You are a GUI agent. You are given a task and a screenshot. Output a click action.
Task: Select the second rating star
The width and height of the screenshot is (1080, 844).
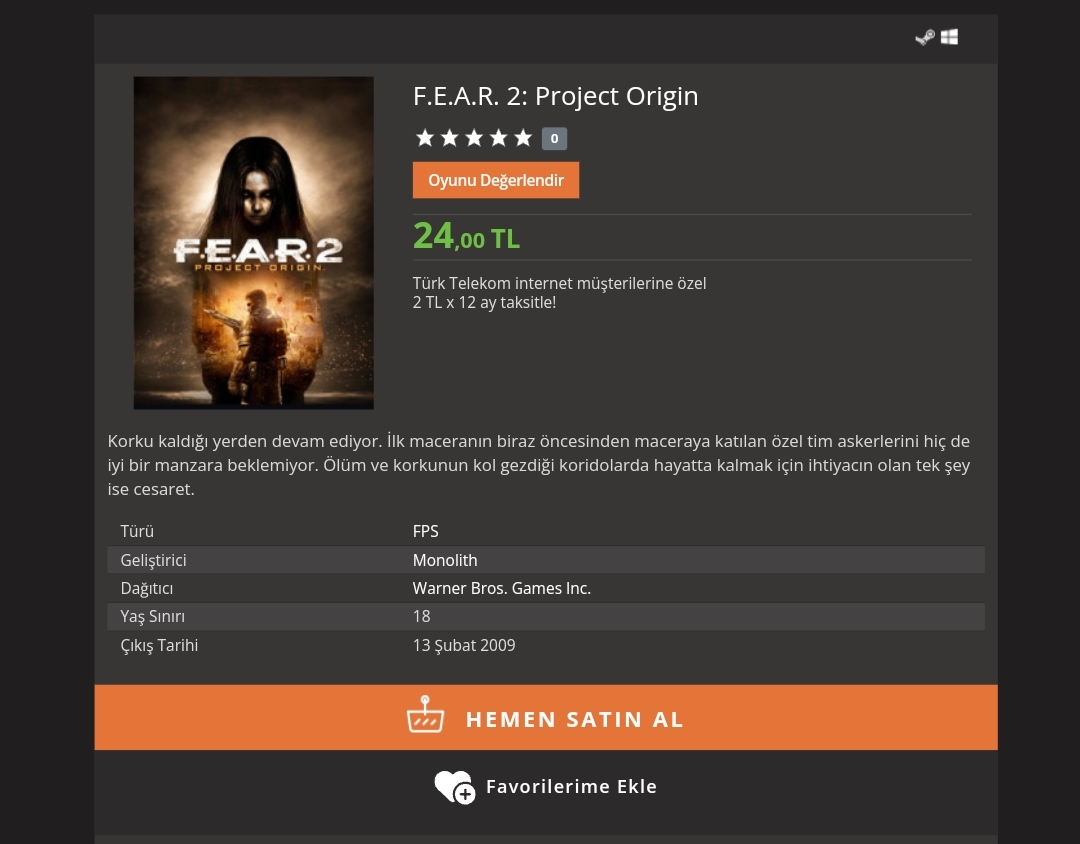pos(450,138)
